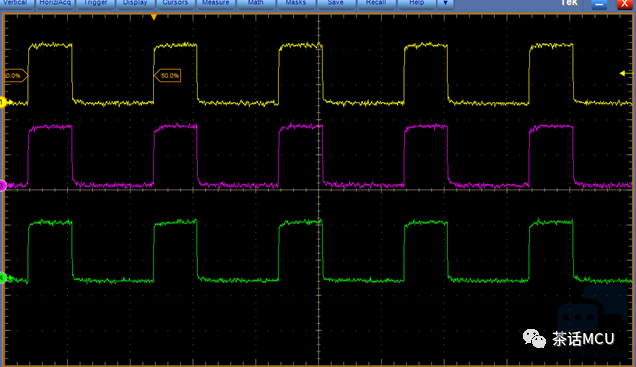Open the Trigger menu

coord(95,3)
